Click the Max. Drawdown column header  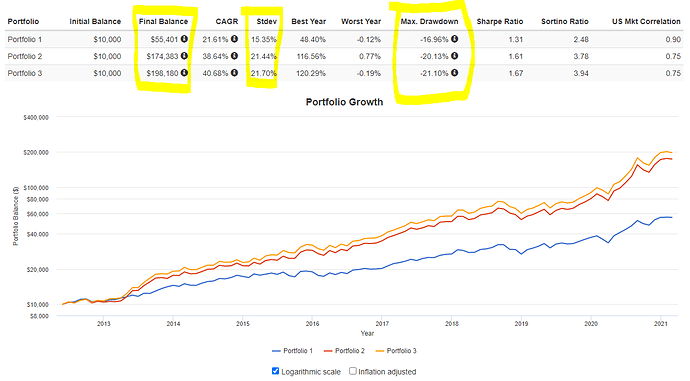(429, 21)
